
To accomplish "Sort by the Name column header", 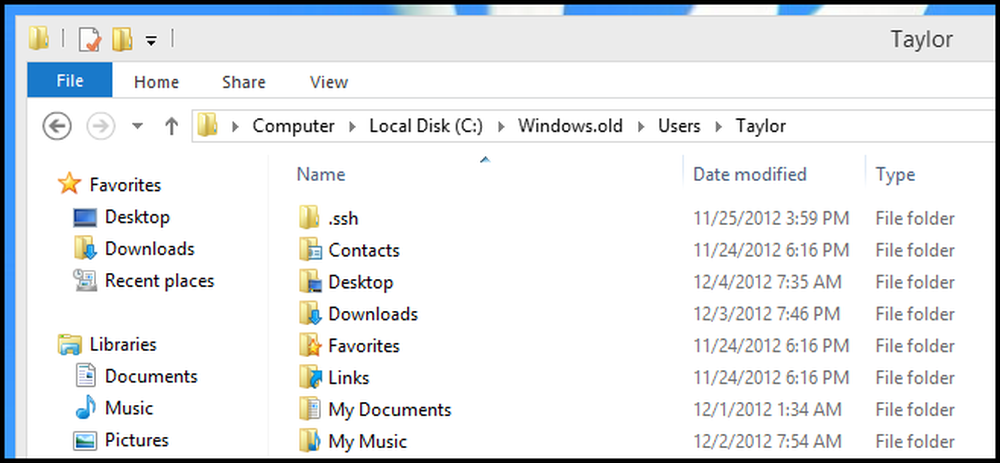I will pyautogui.click(x=321, y=174).
